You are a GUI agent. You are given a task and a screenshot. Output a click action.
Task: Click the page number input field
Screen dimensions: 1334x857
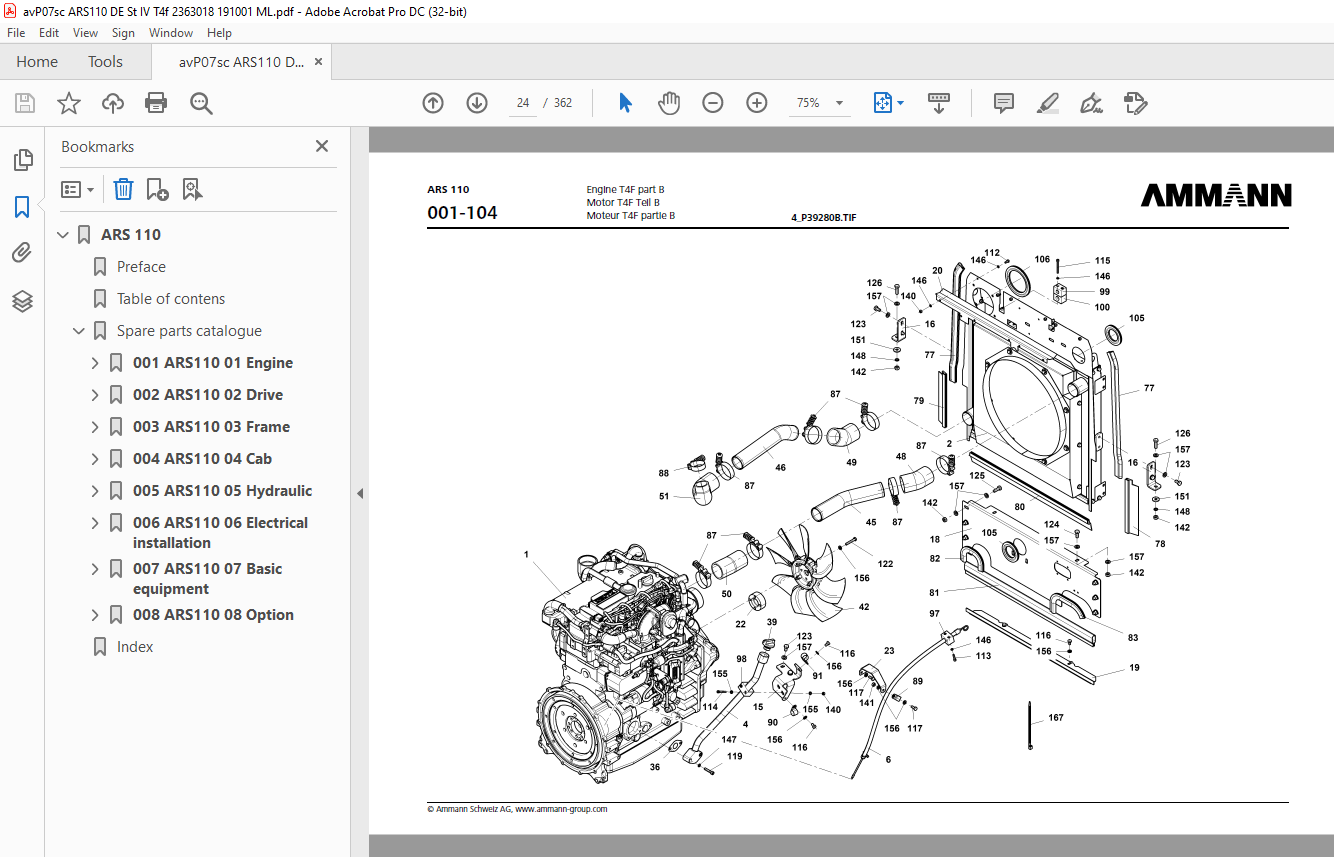point(523,103)
